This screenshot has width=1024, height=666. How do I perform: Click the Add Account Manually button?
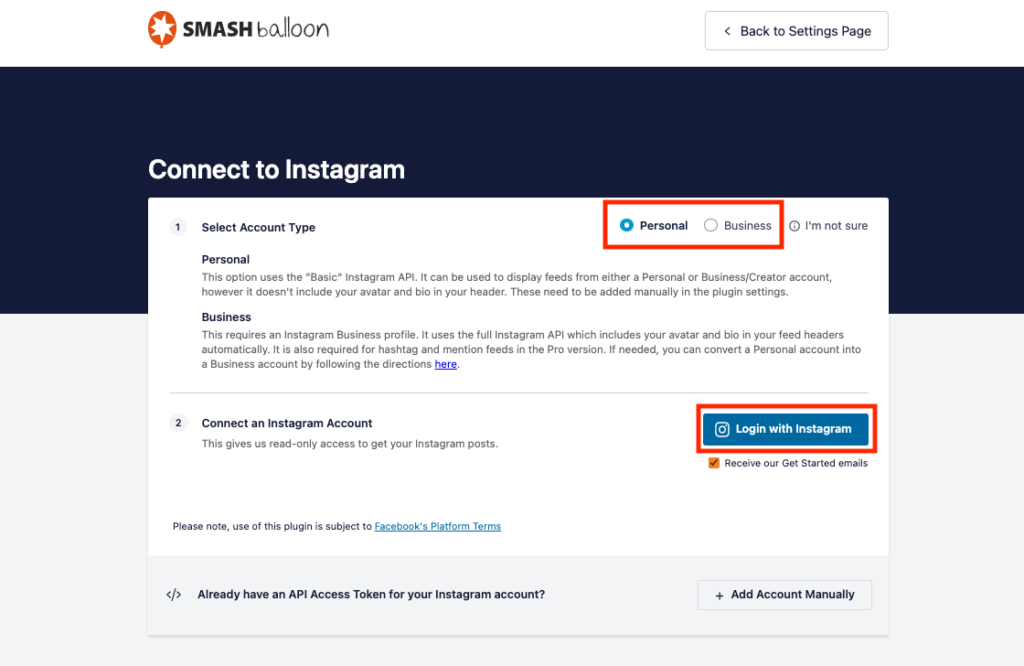click(784, 594)
